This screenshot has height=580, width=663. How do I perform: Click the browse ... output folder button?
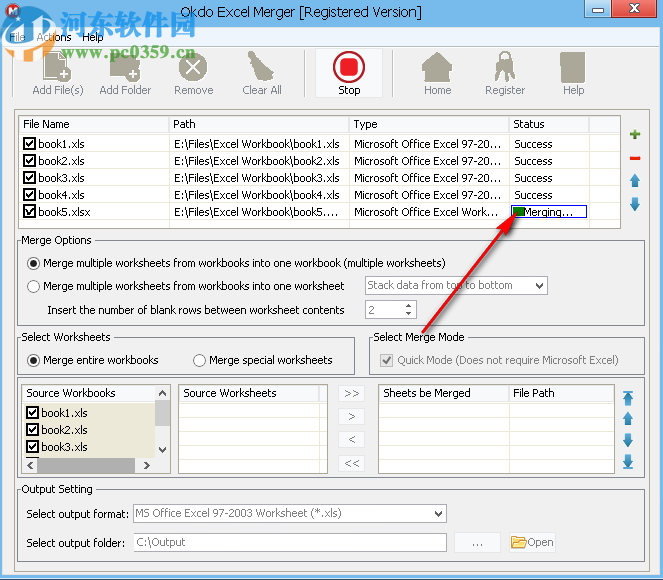pos(477,542)
